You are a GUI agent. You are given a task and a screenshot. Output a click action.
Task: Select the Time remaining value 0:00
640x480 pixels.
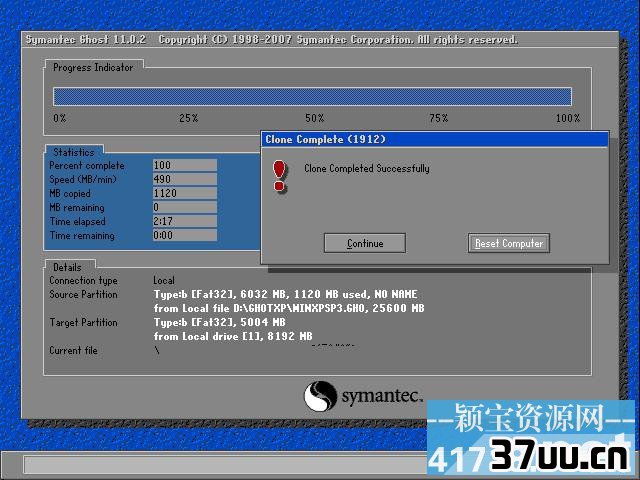184,235
